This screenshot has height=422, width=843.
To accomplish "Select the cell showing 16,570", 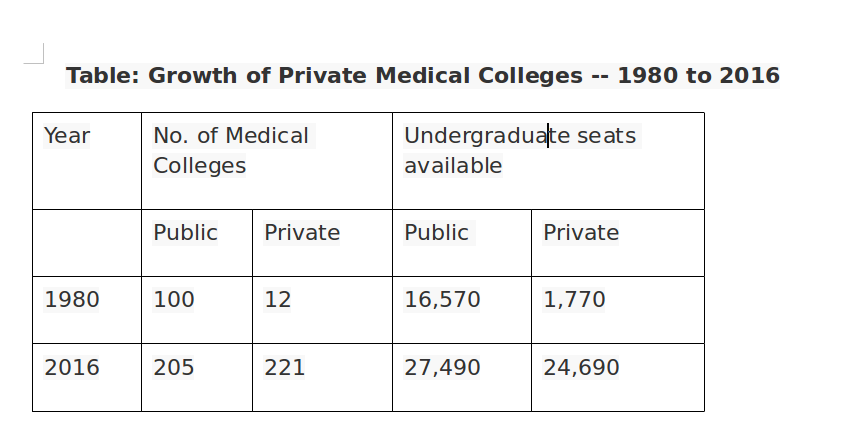I will pyautogui.click(x=442, y=299).
